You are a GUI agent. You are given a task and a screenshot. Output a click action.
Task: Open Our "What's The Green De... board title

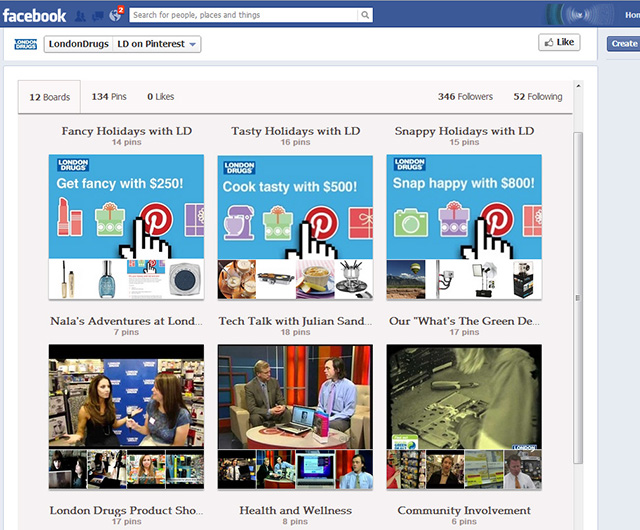pyautogui.click(x=464, y=321)
